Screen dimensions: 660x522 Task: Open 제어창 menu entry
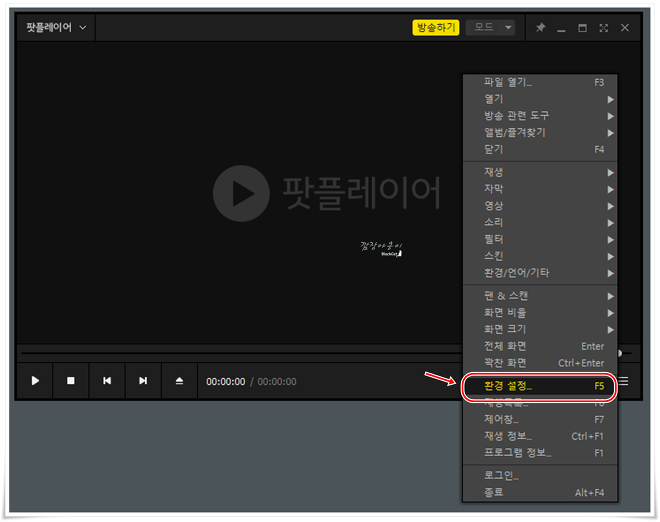[540, 420]
